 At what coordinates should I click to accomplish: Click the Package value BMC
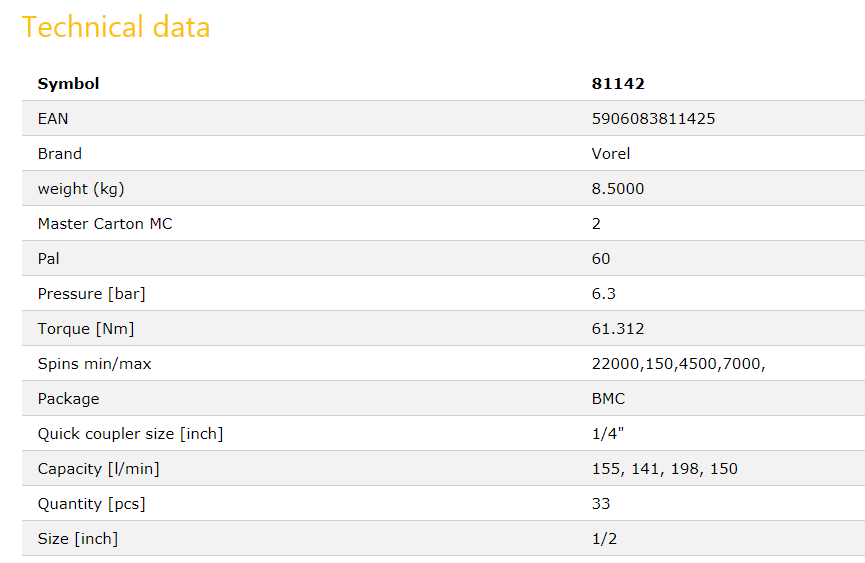point(608,399)
